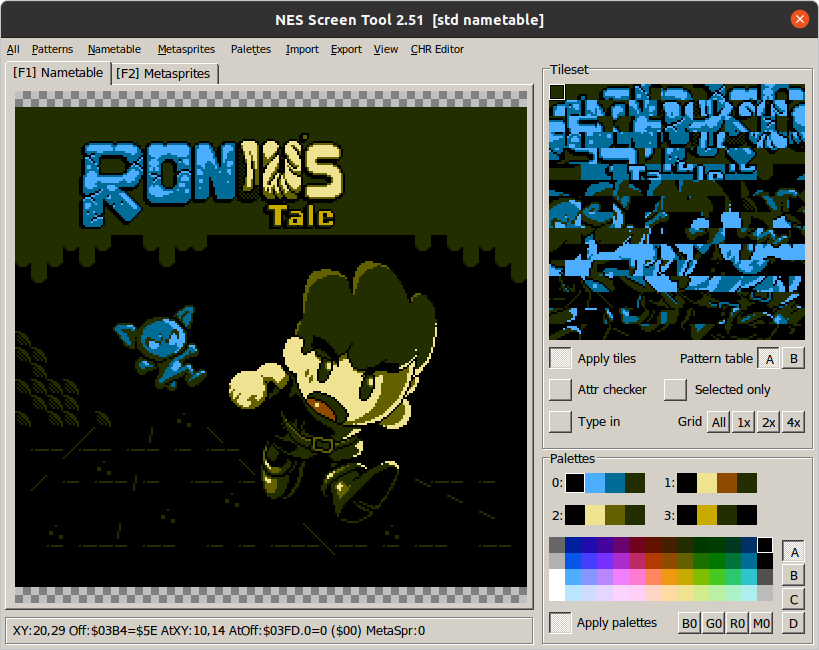Select palette set D
819x650 pixels.
(x=794, y=623)
